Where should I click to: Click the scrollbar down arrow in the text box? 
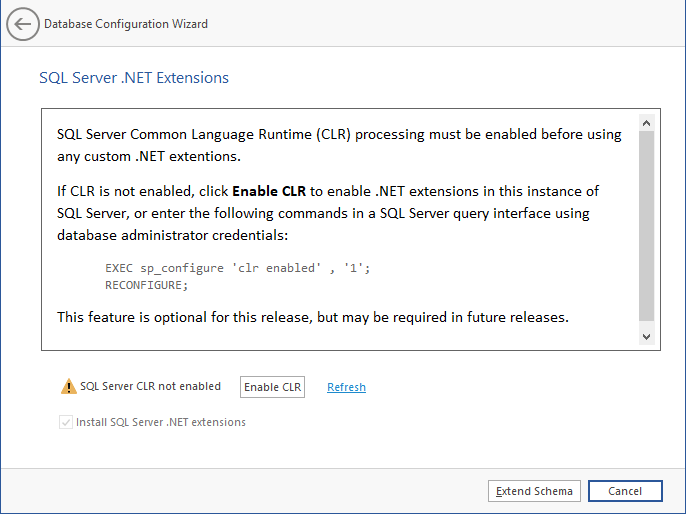[646, 337]
